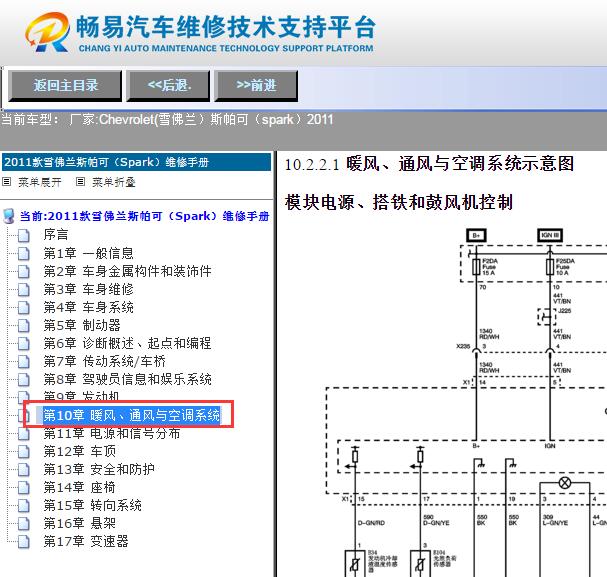Open 第1章 一般信息
Image resolution: width=607 pixels, height=577 pixels.
(x=88, y=253)
